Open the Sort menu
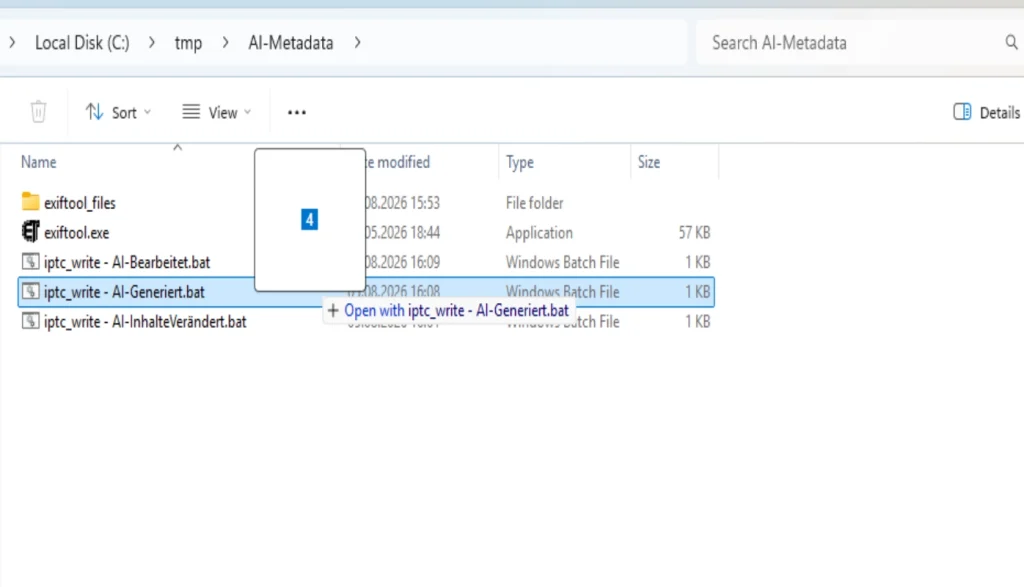 point(118,112)
